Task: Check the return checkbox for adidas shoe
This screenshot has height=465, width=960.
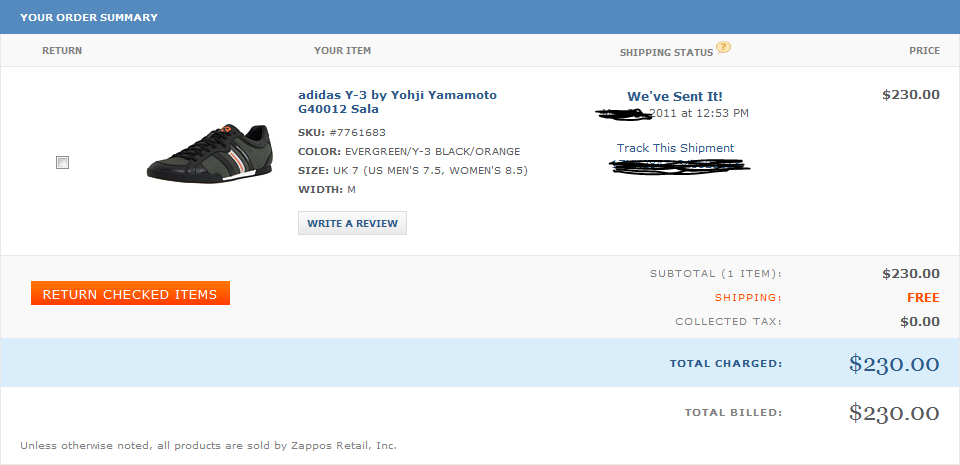Action: coord(63,162)
